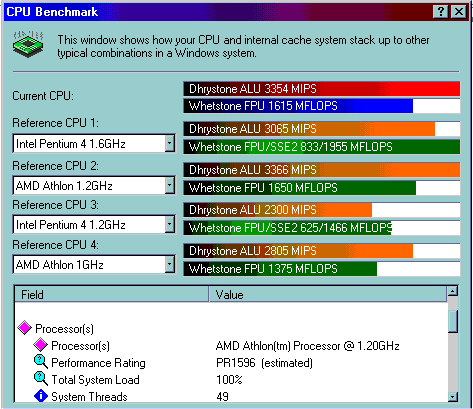This screenshot has width=473, height=409.
Task: Open the Reference CPU 1 dropdown arrow
Action: (170, 143)
